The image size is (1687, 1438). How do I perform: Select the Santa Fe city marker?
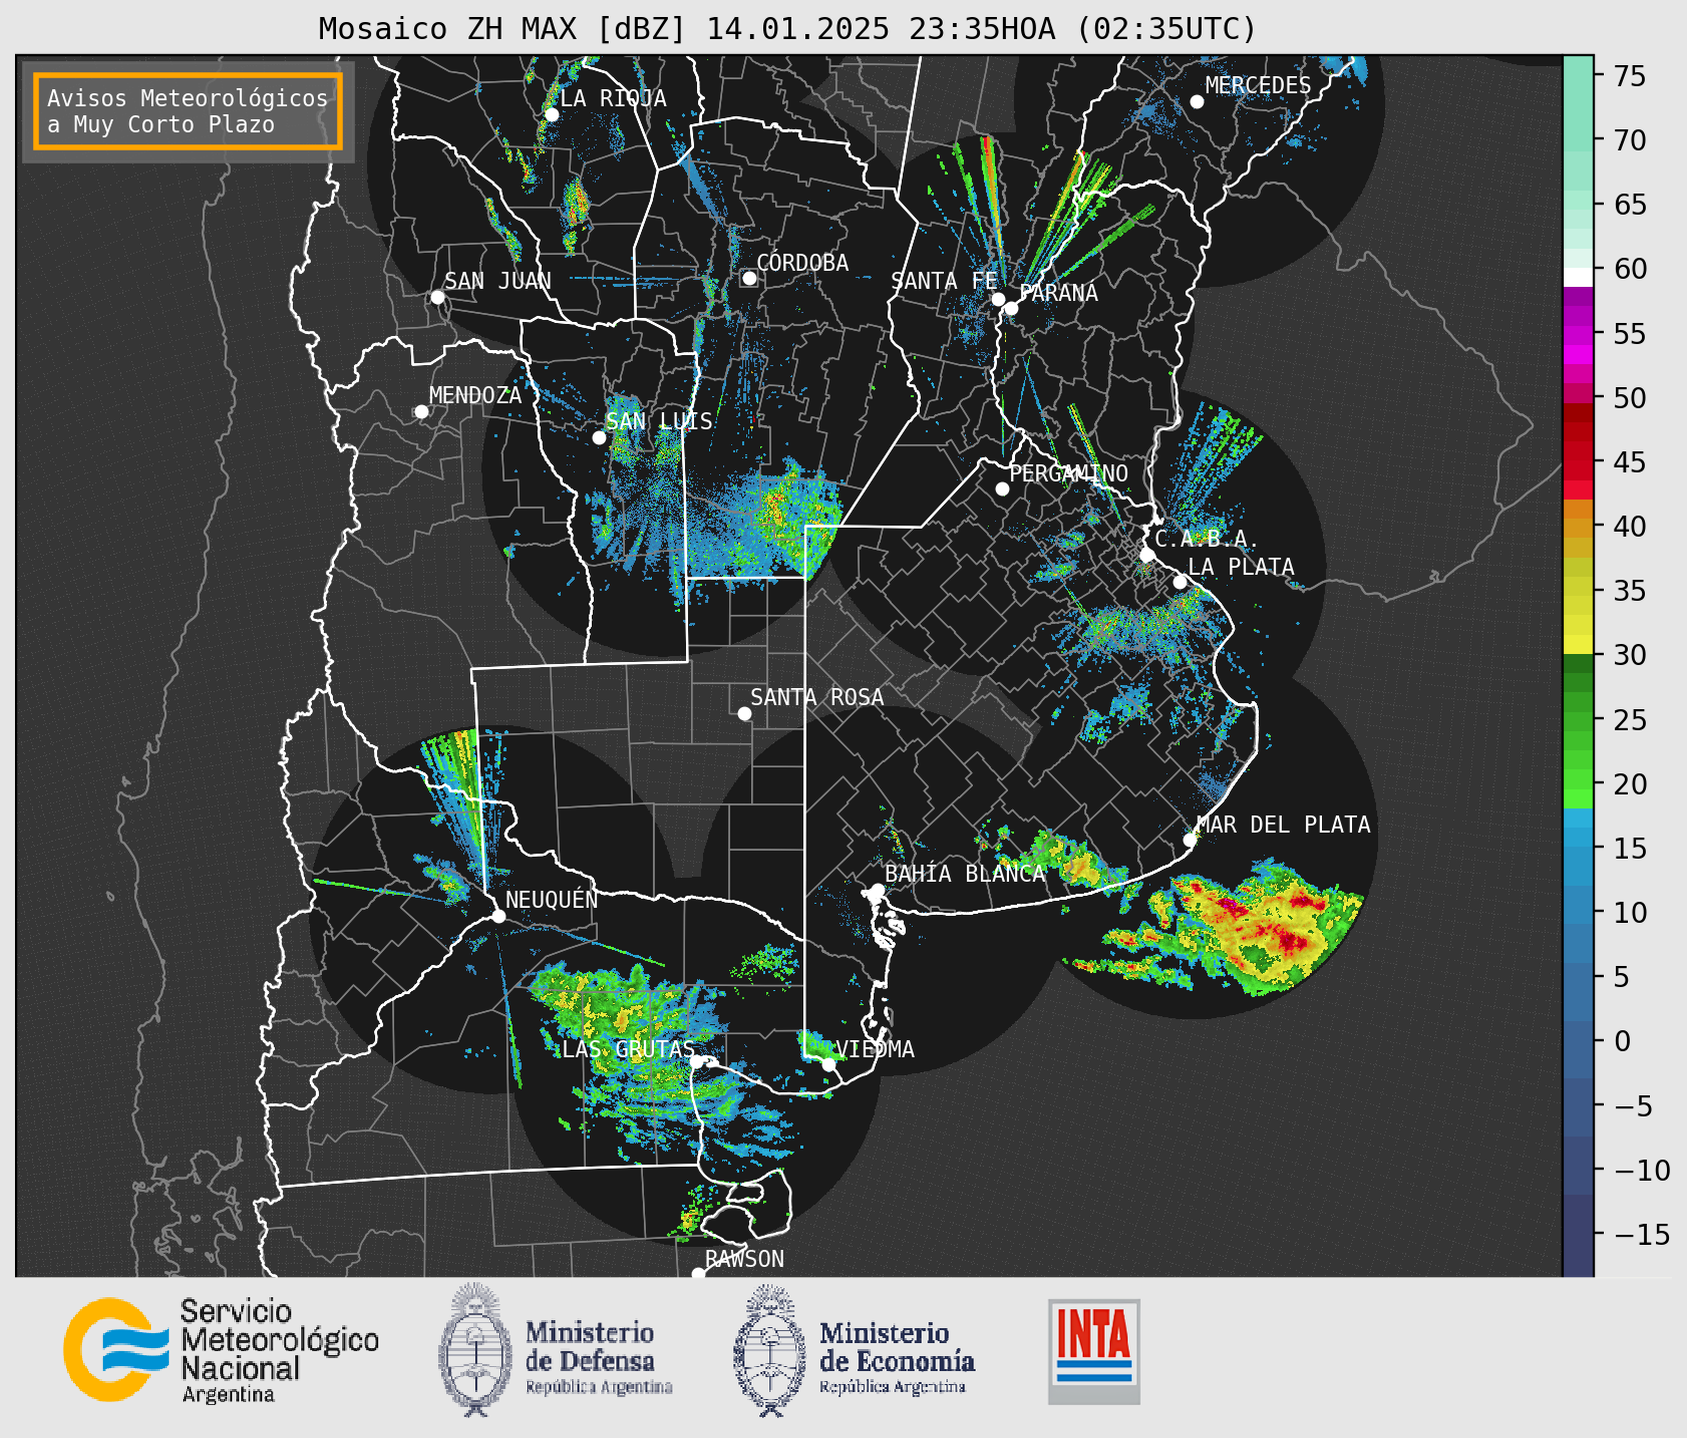click(x=998, y=299)
